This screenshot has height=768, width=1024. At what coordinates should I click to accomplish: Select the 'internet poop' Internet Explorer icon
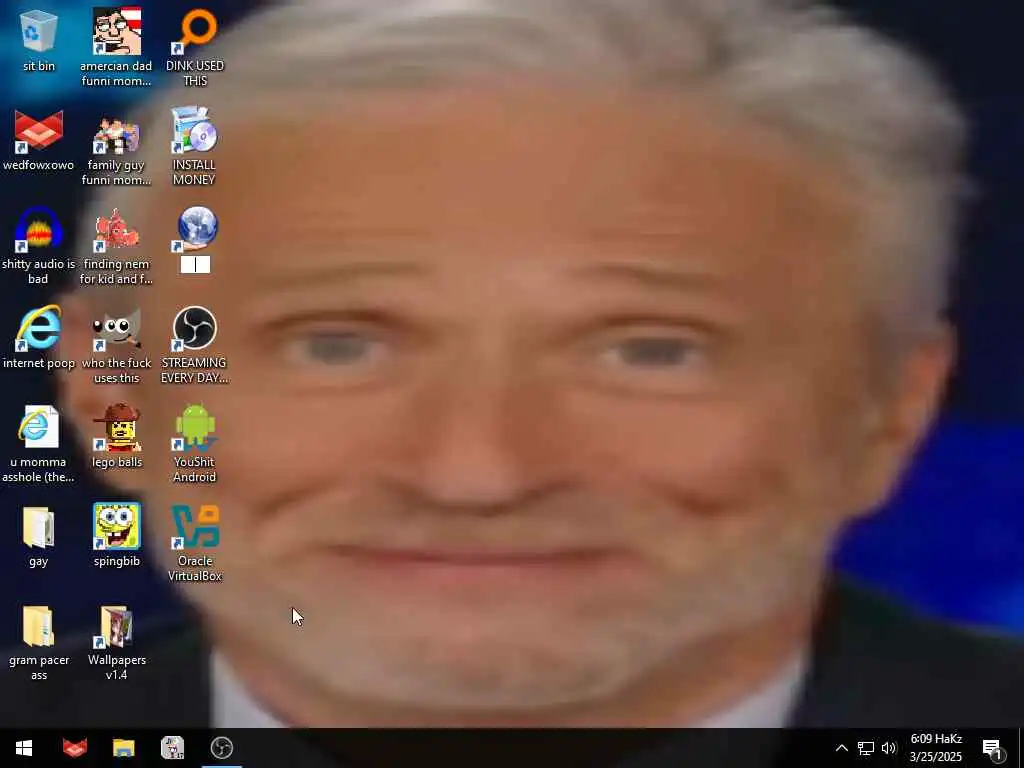point(39,328)
